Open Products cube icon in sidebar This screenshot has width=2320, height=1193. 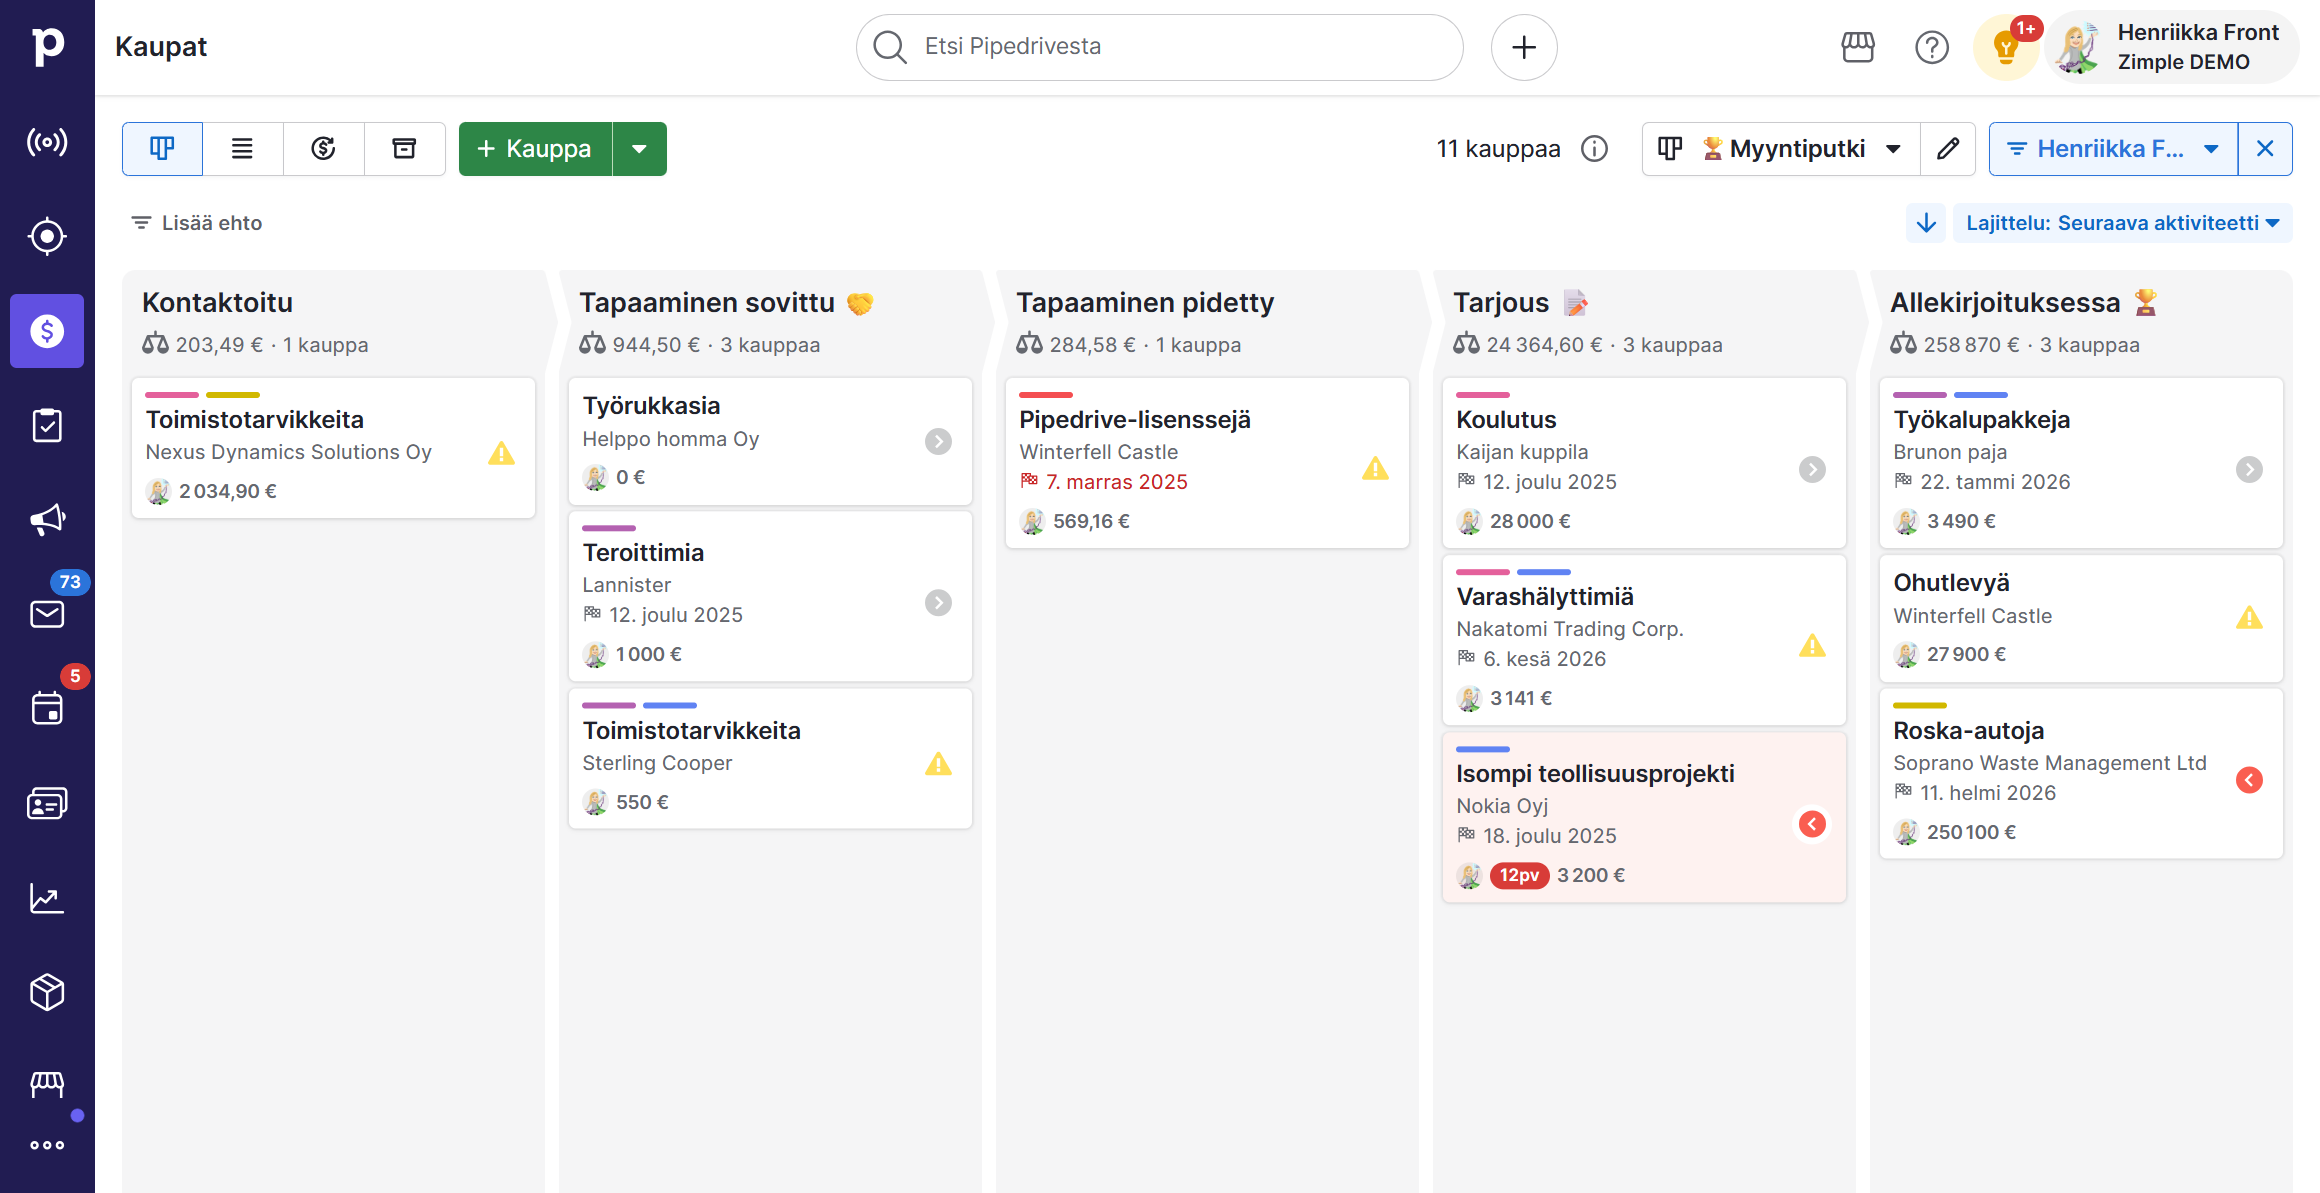tap(47, 992)
